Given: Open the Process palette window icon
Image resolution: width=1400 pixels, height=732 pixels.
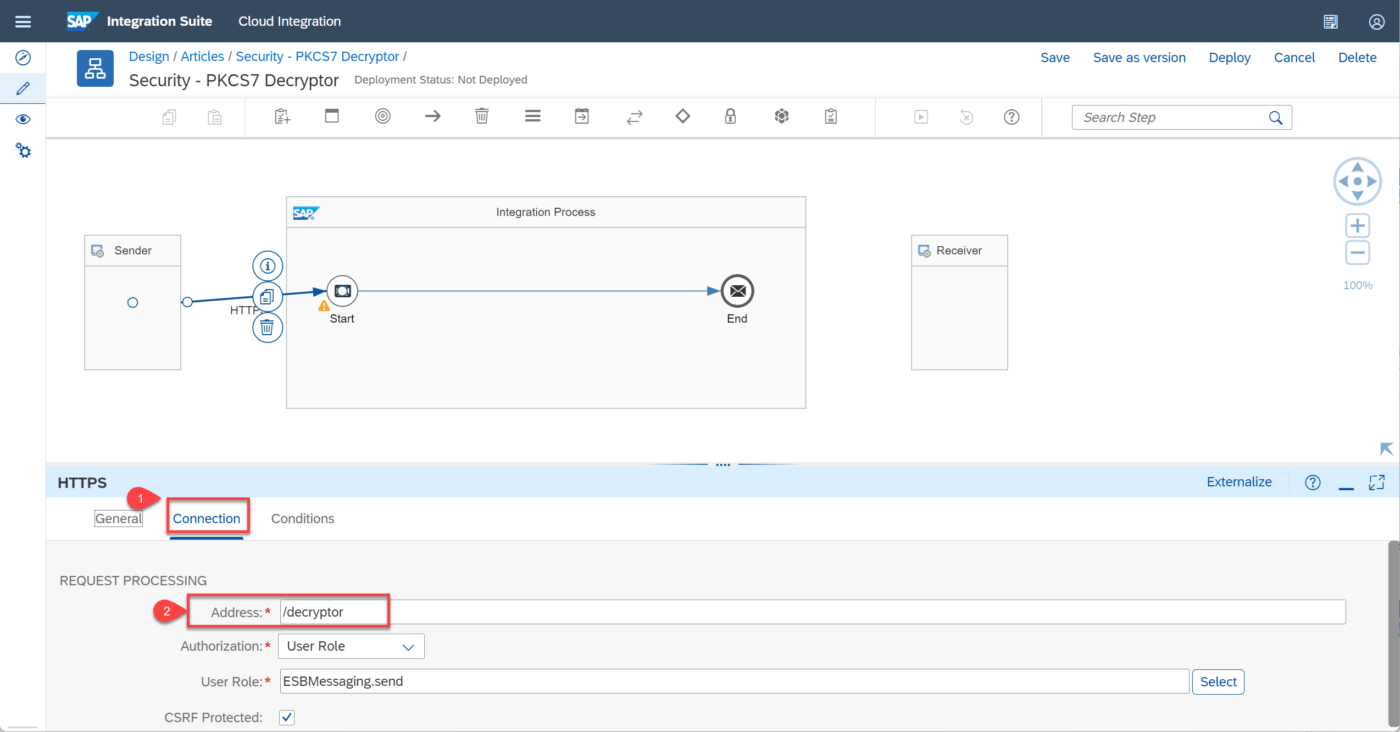Looking at the screenshot, I should pos(332,116).
